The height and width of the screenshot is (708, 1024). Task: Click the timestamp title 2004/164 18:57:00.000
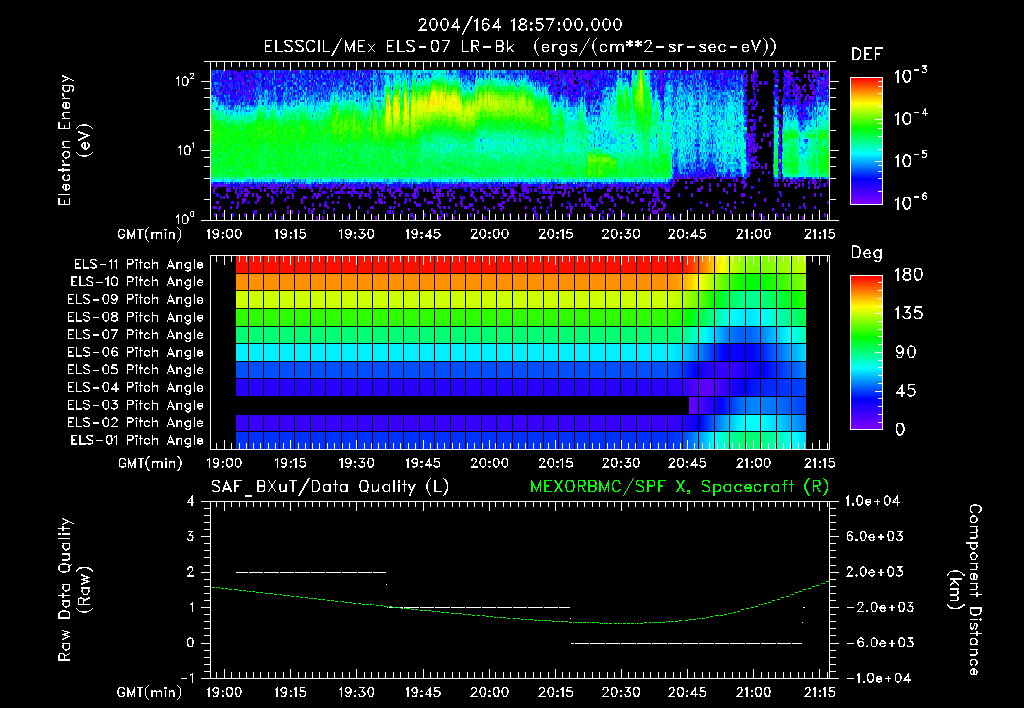[520, 25]
